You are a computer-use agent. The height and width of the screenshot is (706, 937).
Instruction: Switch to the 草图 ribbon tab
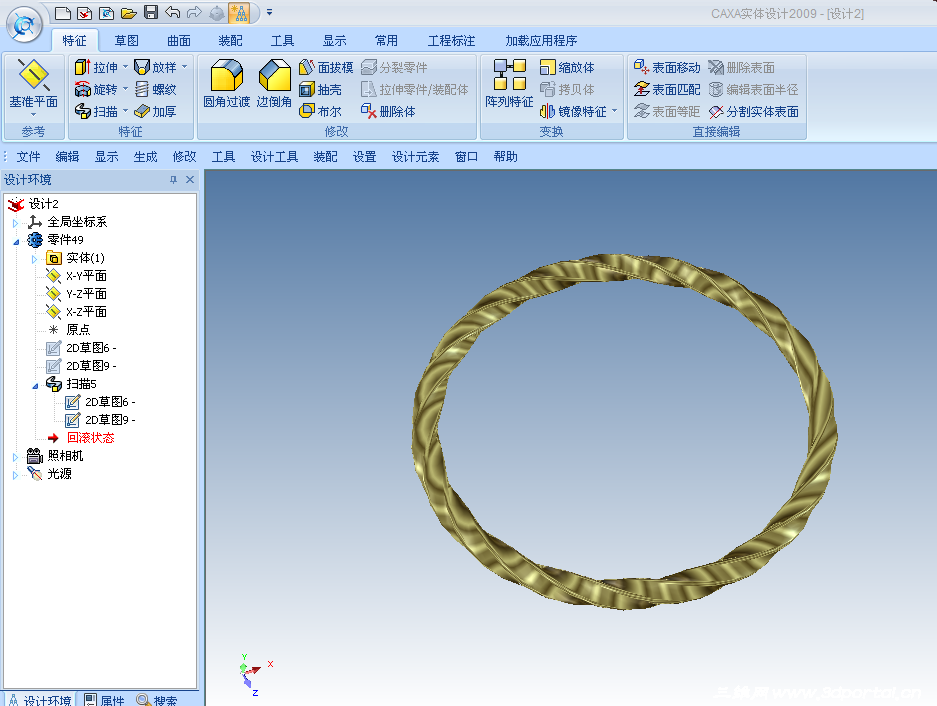click(127, 41)
